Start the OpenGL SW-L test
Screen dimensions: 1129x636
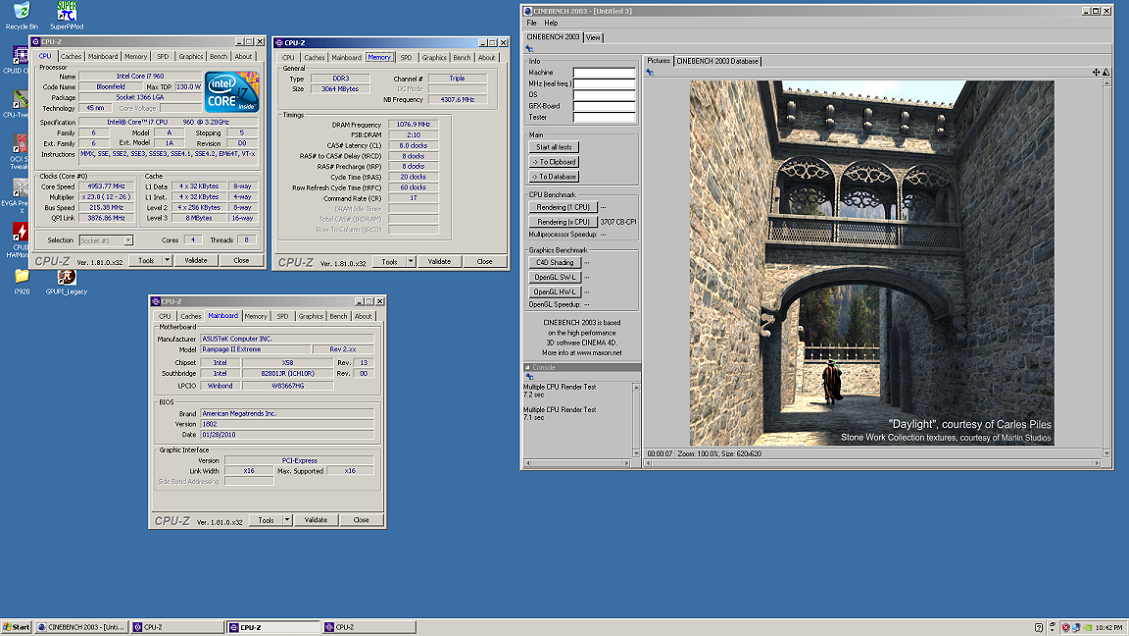point(554,277)
